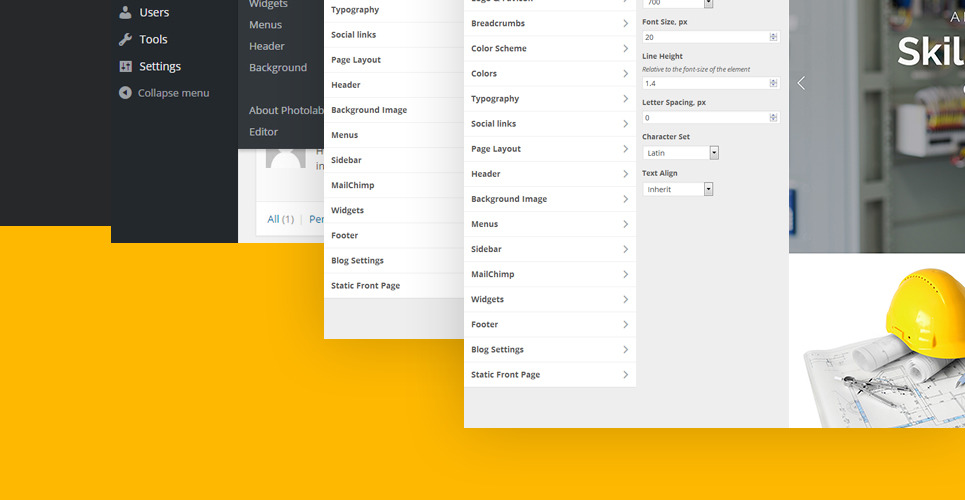Screen dimensions: 965x500
Task: Click the Users person icon
Action: (125, 13)
